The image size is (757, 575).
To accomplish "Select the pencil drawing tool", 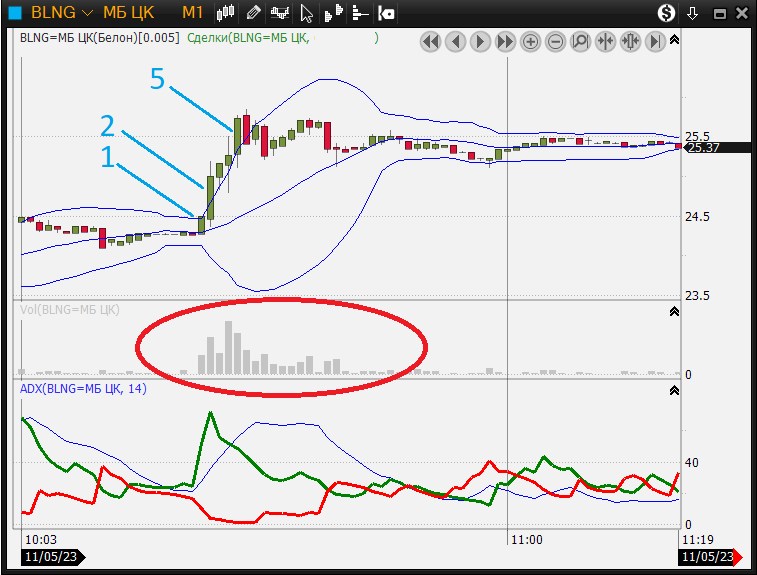I will coord(253,13).
